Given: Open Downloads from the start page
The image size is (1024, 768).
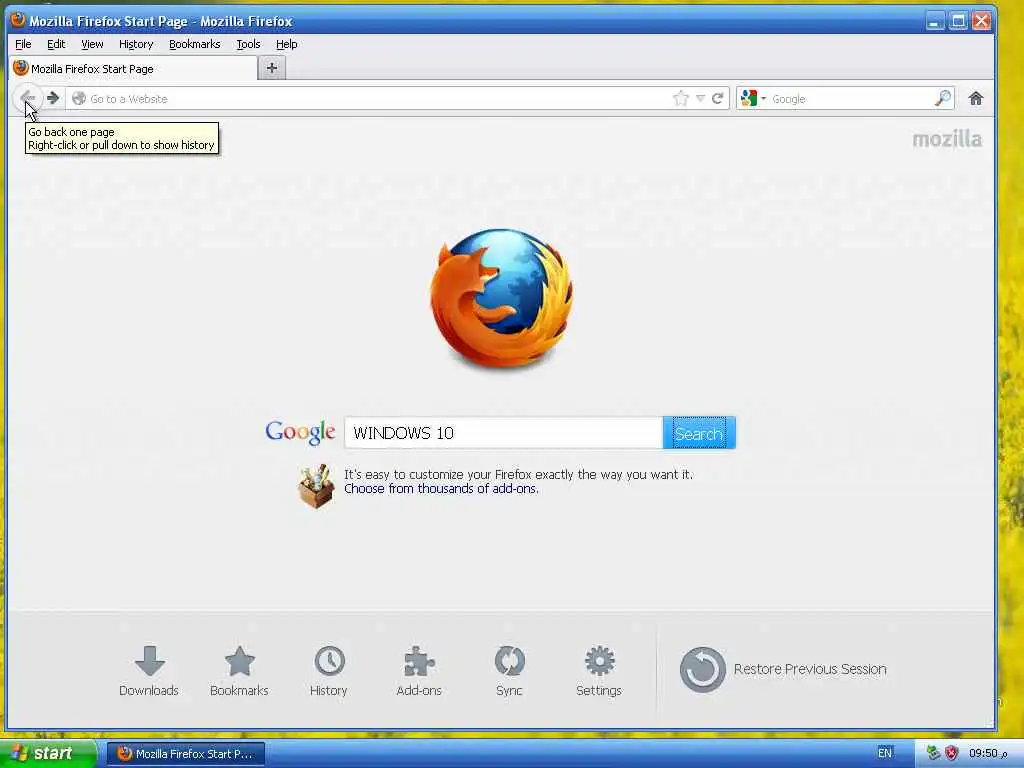Looking at the screenshot, I should point(149,671).
